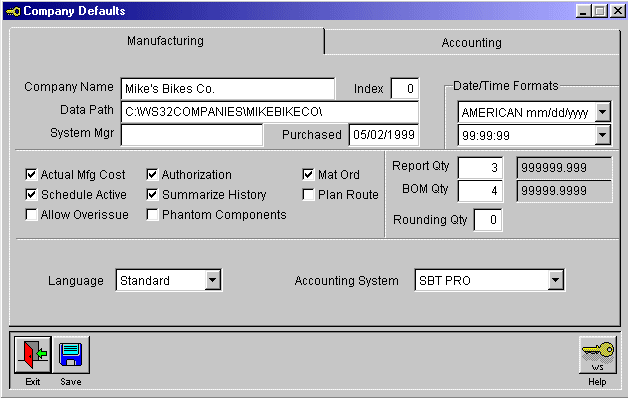Click the BOM Qty field showing 4
Screen dimensions: 628x398
click(480, 191)
